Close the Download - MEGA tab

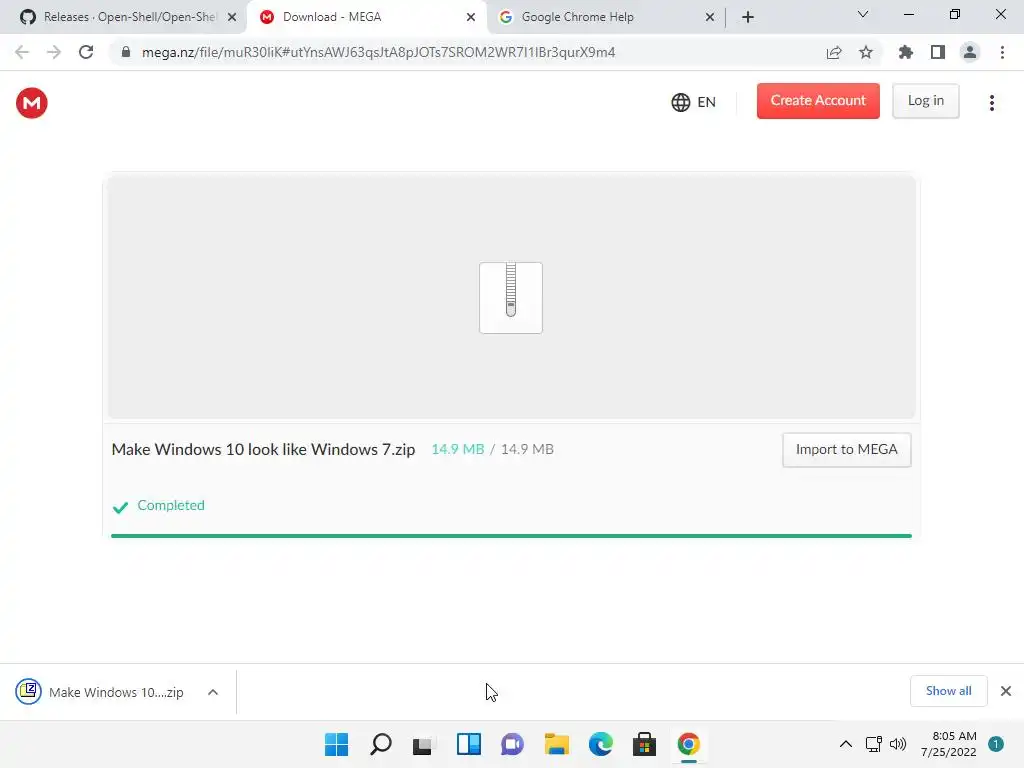point(471,17)
